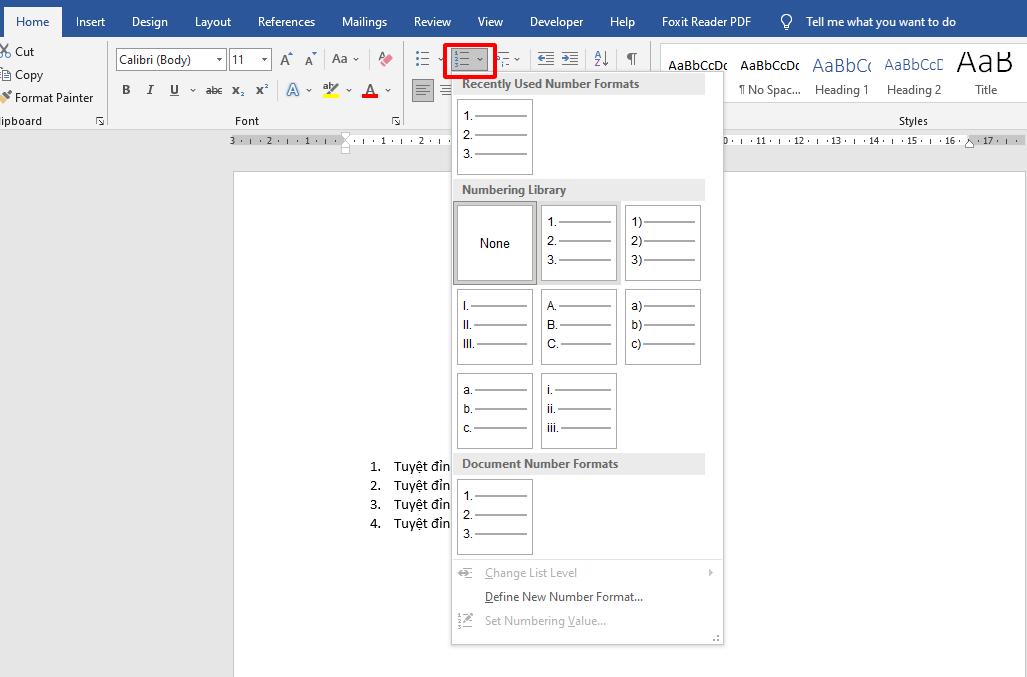
Task: Select None in the Numbering Library
Action: 495,243
